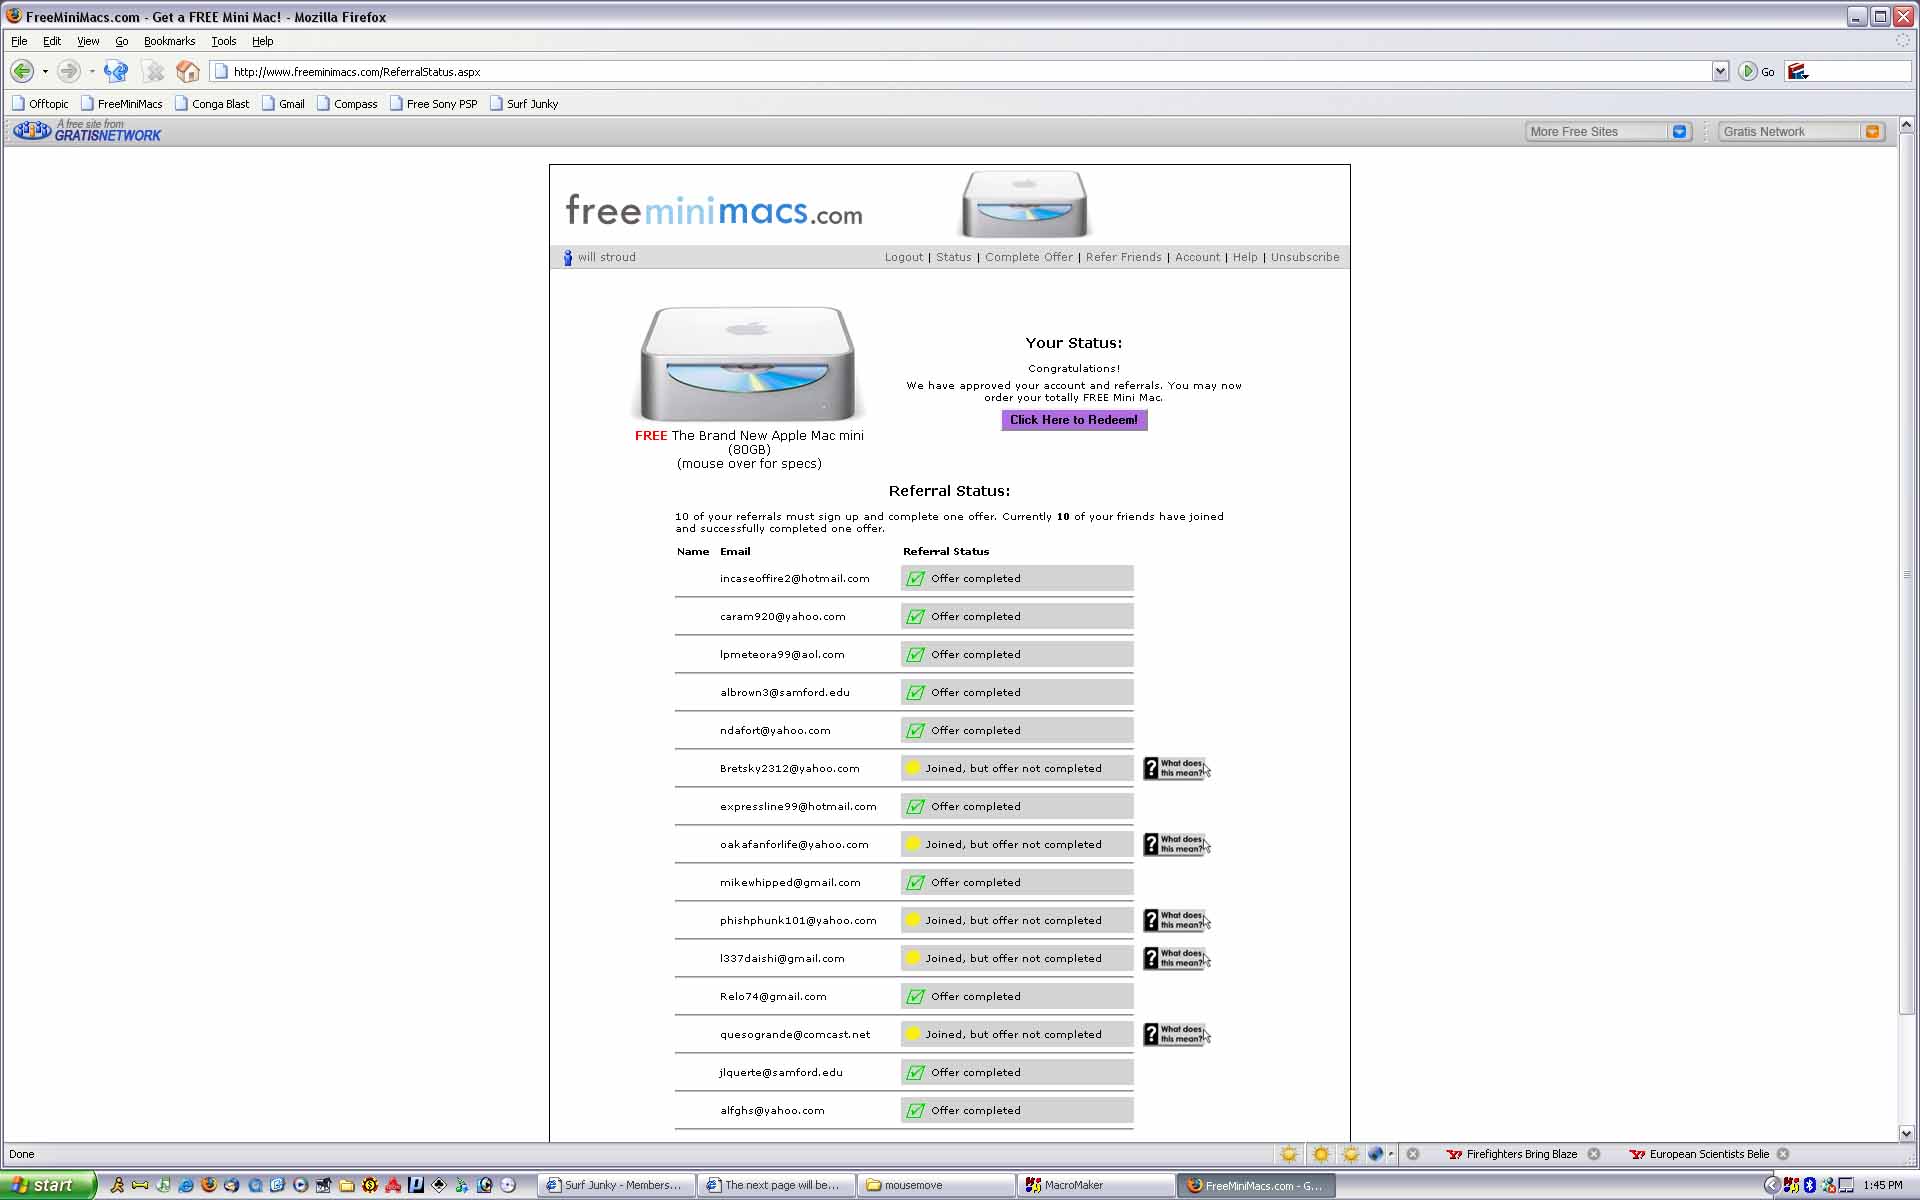The height and width of the screenshot is (1200, 1920).
Task: Switch to the mousemove folder taskbar window
Action: (936, 1185)
